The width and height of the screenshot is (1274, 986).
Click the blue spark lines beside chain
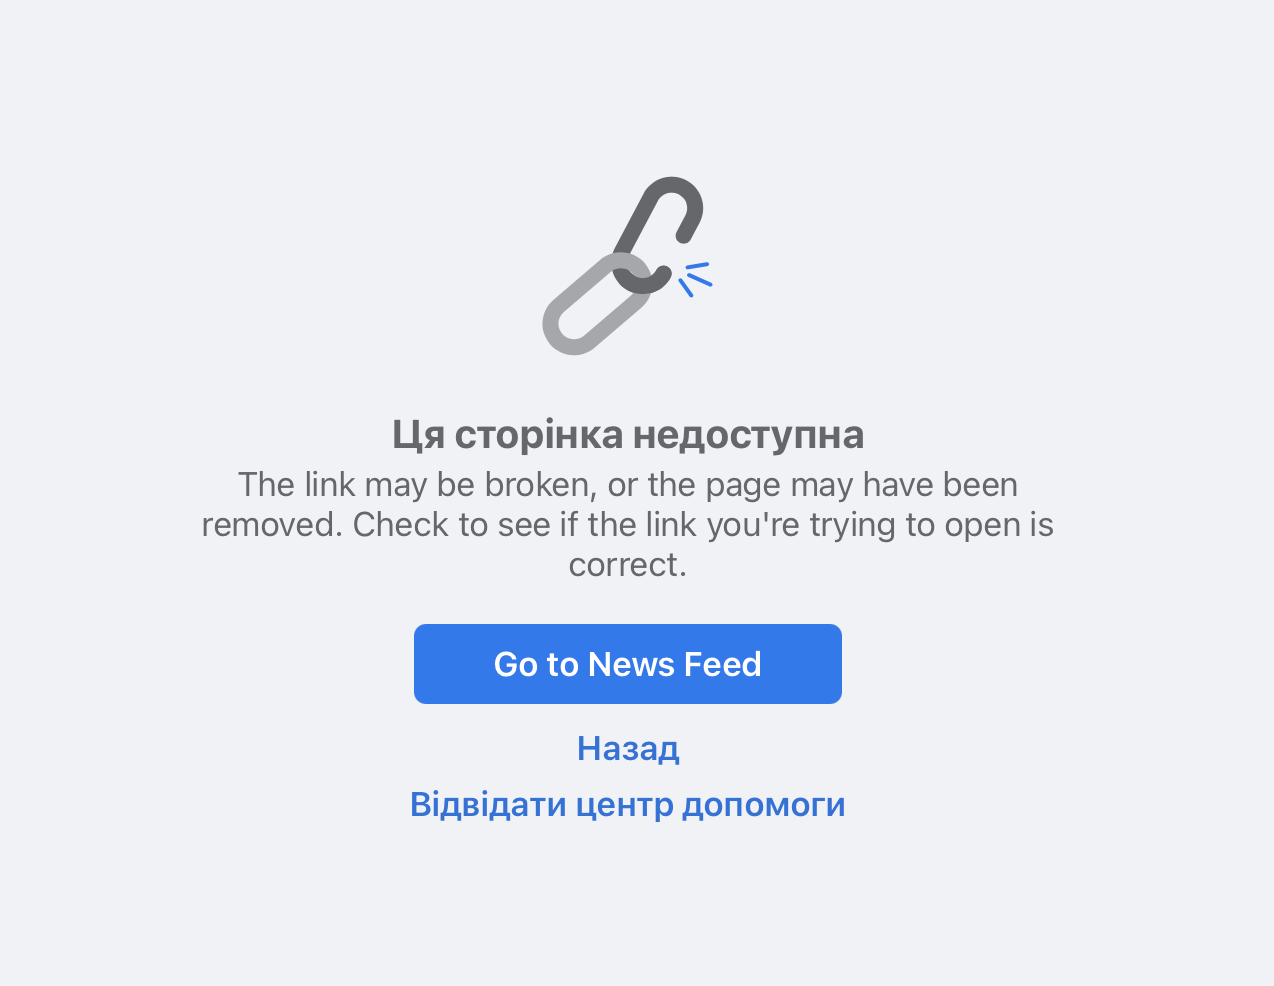696,279
